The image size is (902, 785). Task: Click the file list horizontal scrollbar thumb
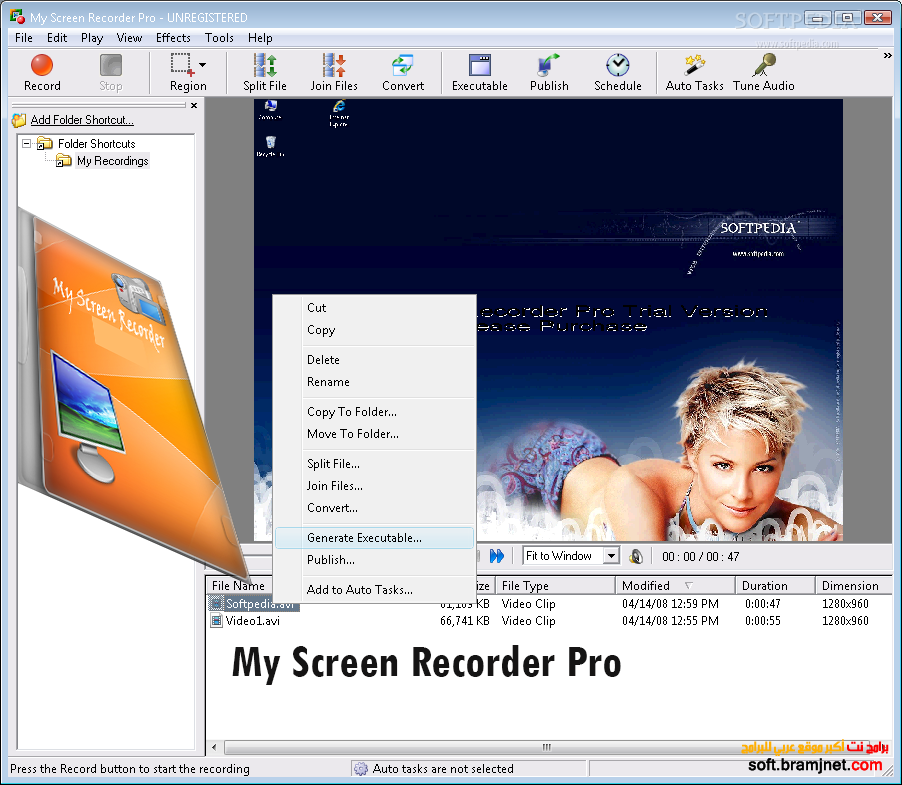[546, 748]
